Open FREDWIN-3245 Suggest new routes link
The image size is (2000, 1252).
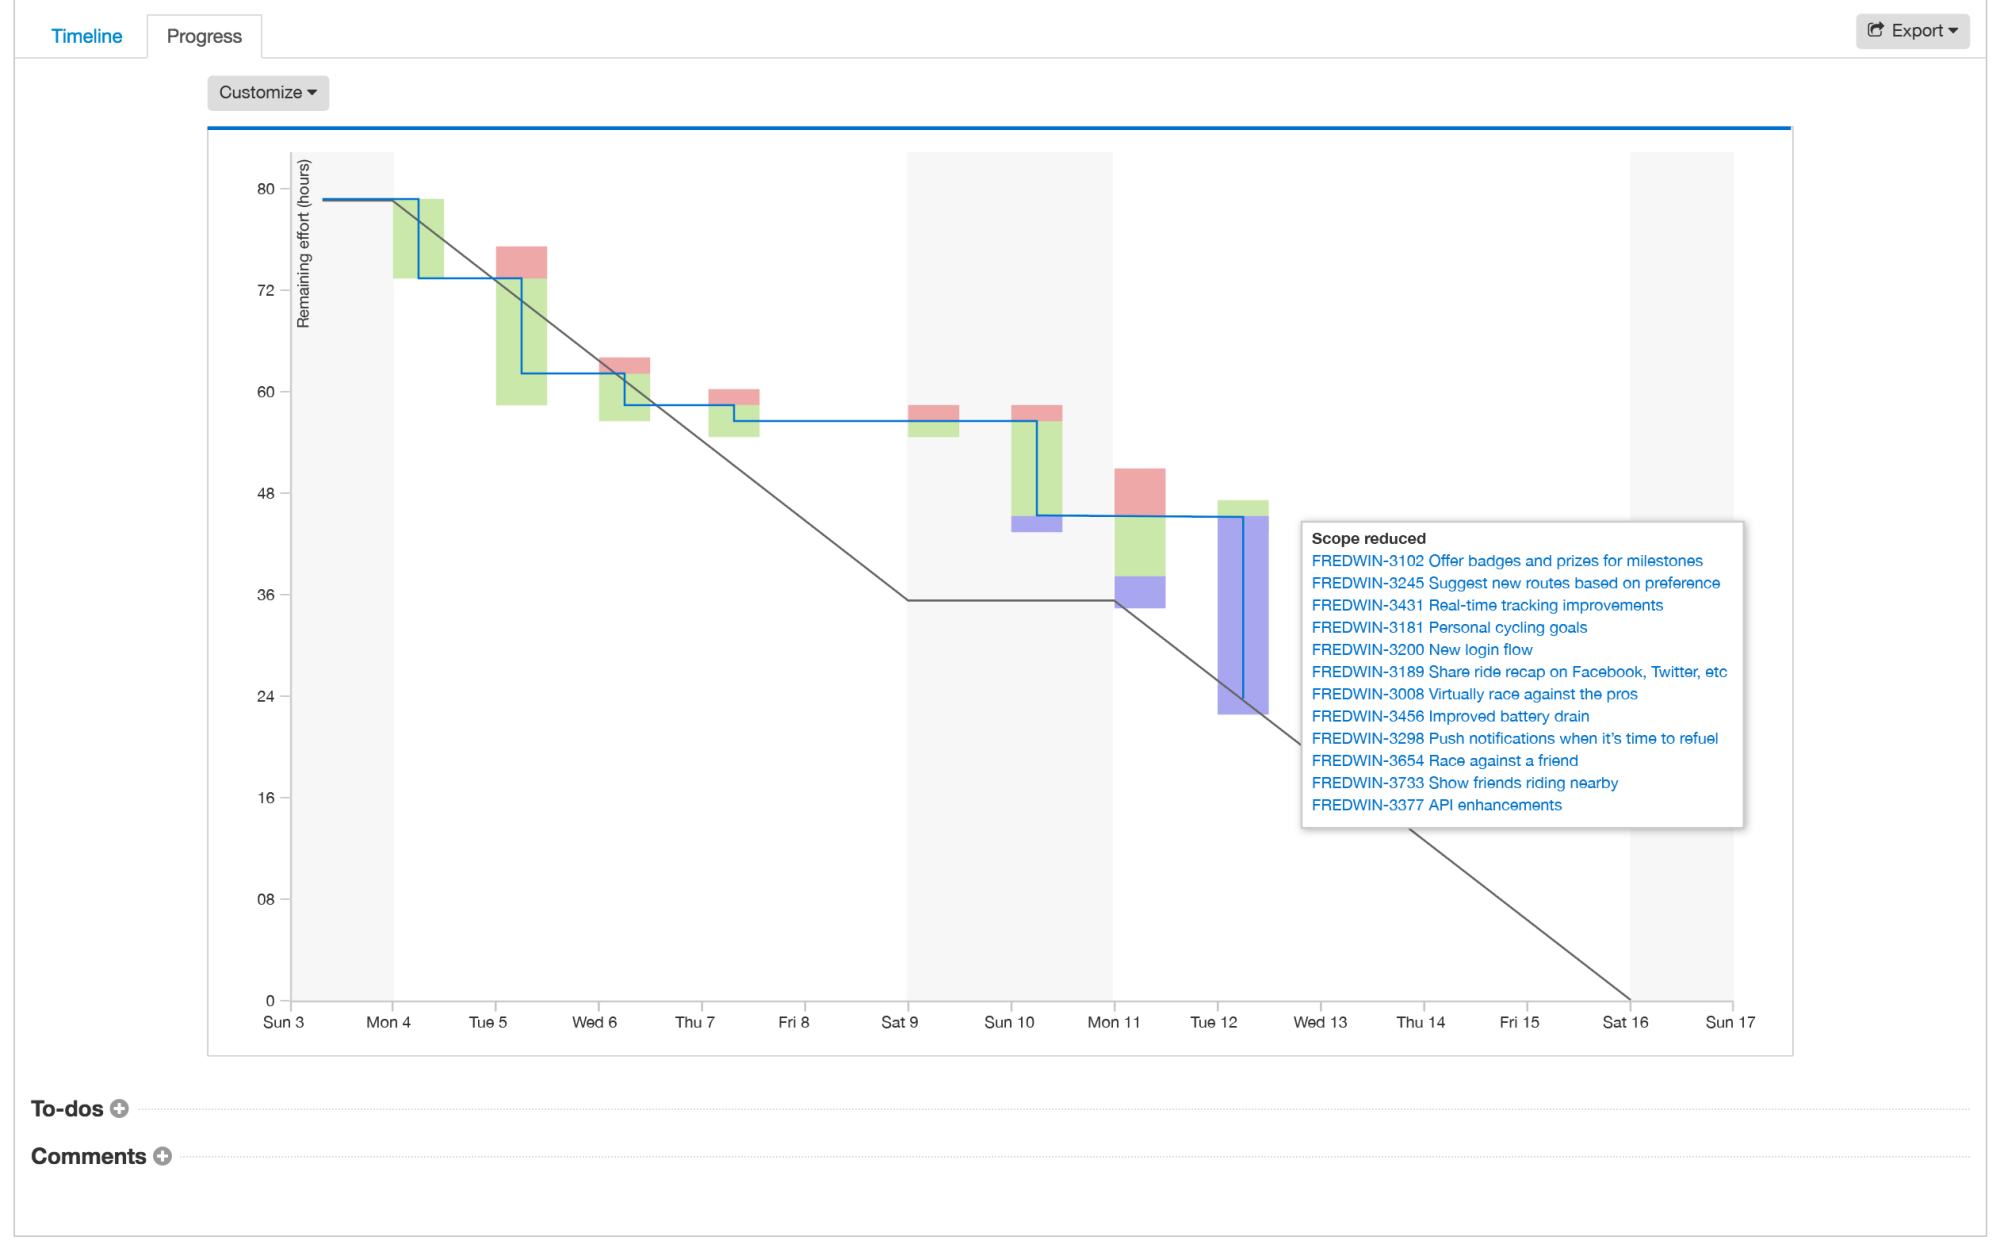1516,583
